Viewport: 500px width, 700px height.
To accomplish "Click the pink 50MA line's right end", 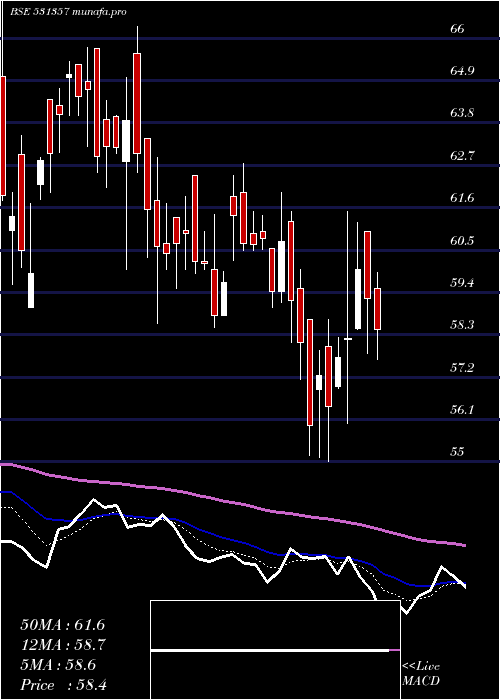I will pyautogui.click(x=464, y=545).
